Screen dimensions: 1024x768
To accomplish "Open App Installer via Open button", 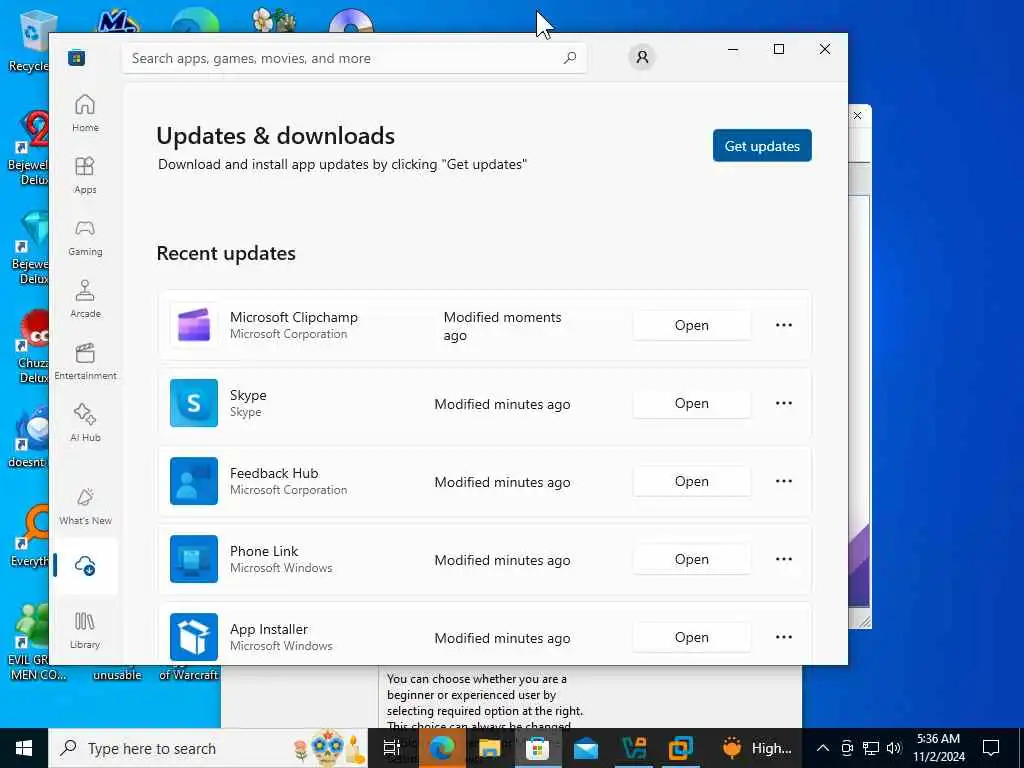I will (692, 637).
